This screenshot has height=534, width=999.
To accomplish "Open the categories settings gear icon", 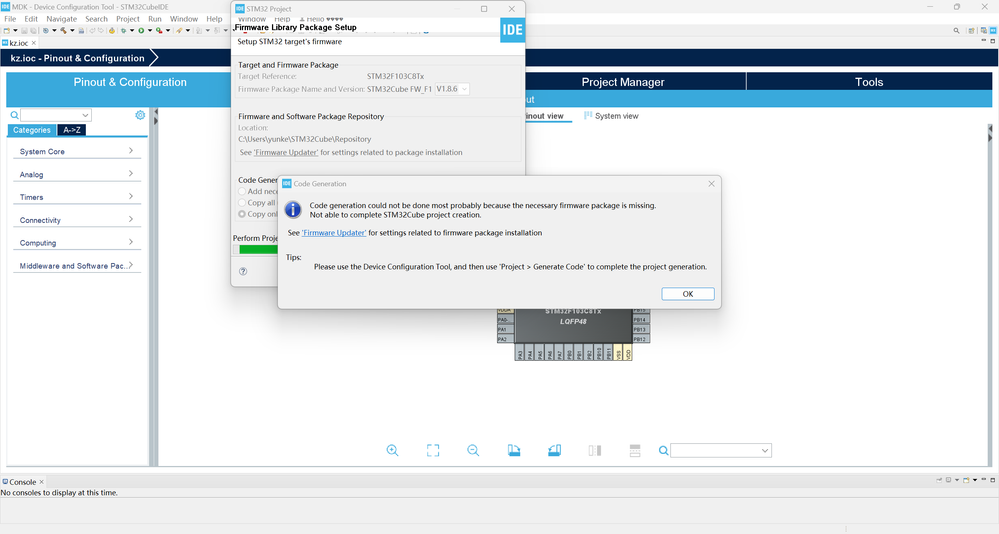I will click(140, 115).
